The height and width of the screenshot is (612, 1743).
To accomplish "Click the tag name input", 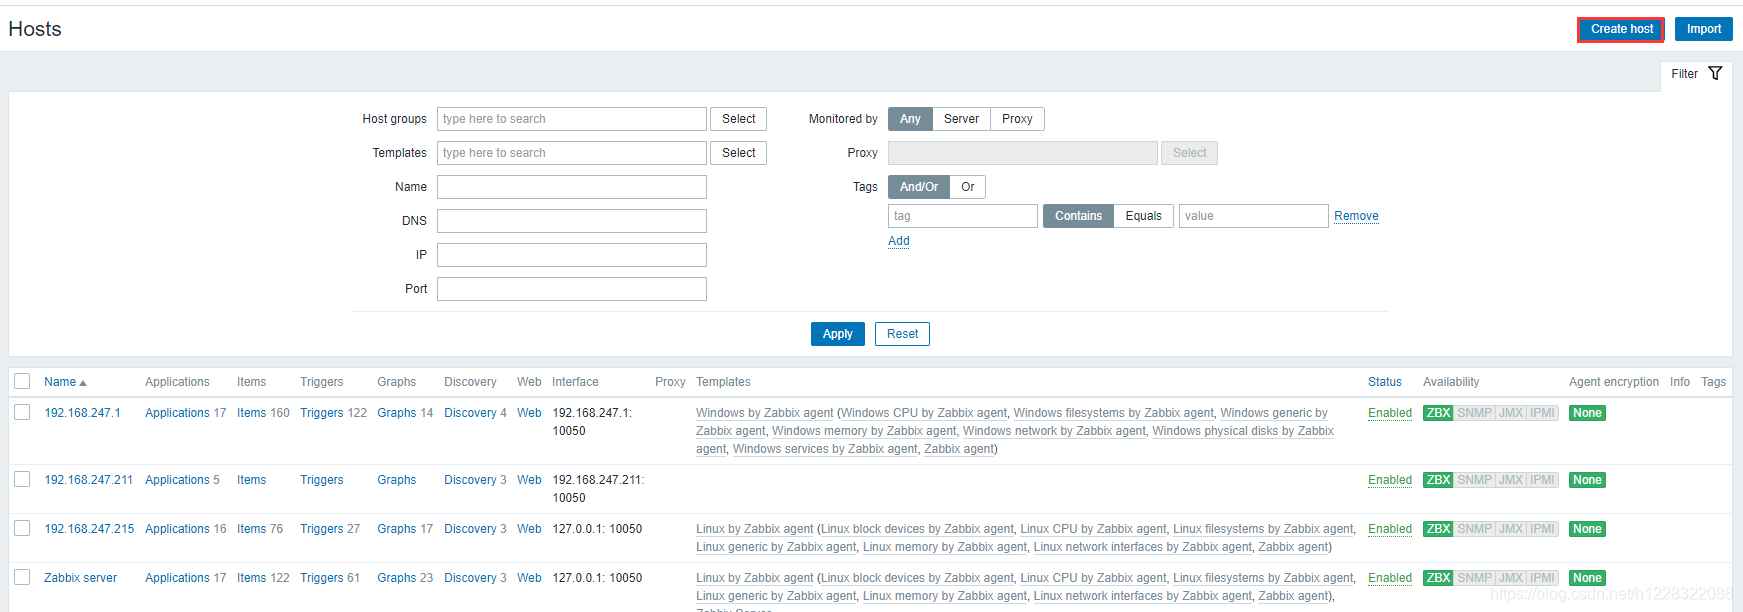I will (963, 216).
